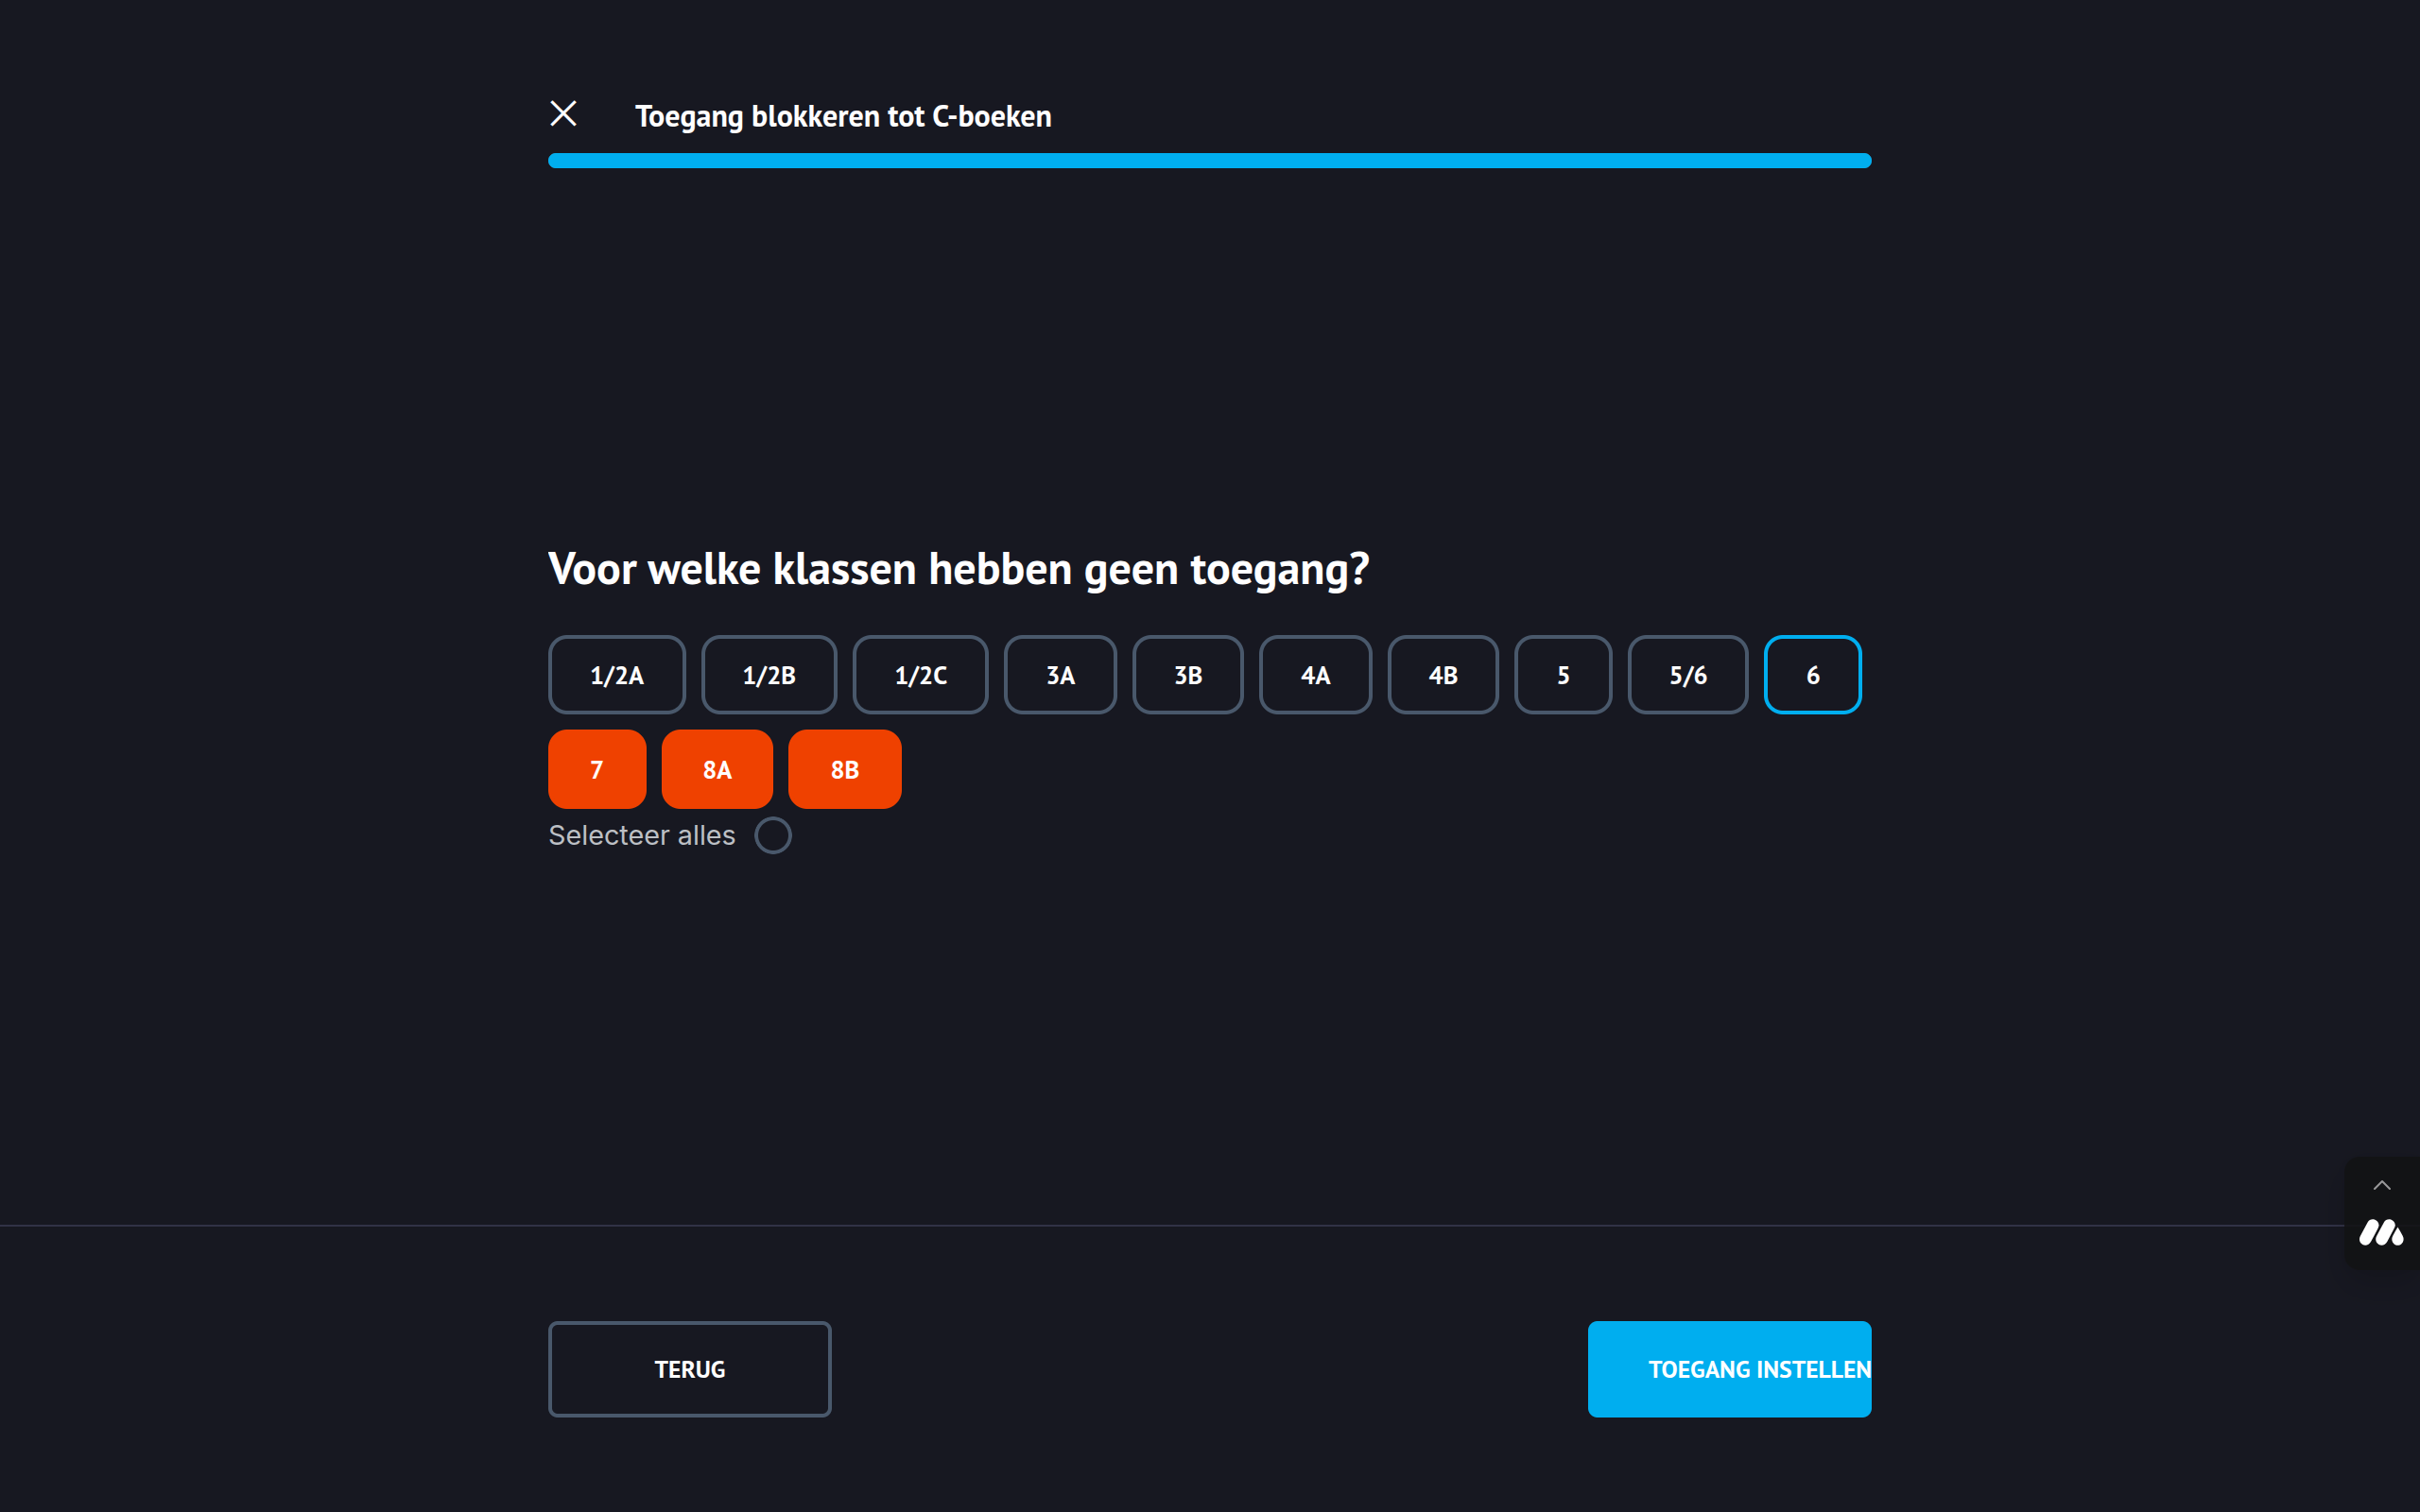The image size is (2420, 1512).
Task: Select class 1/2B
Action: pos(769,675)
